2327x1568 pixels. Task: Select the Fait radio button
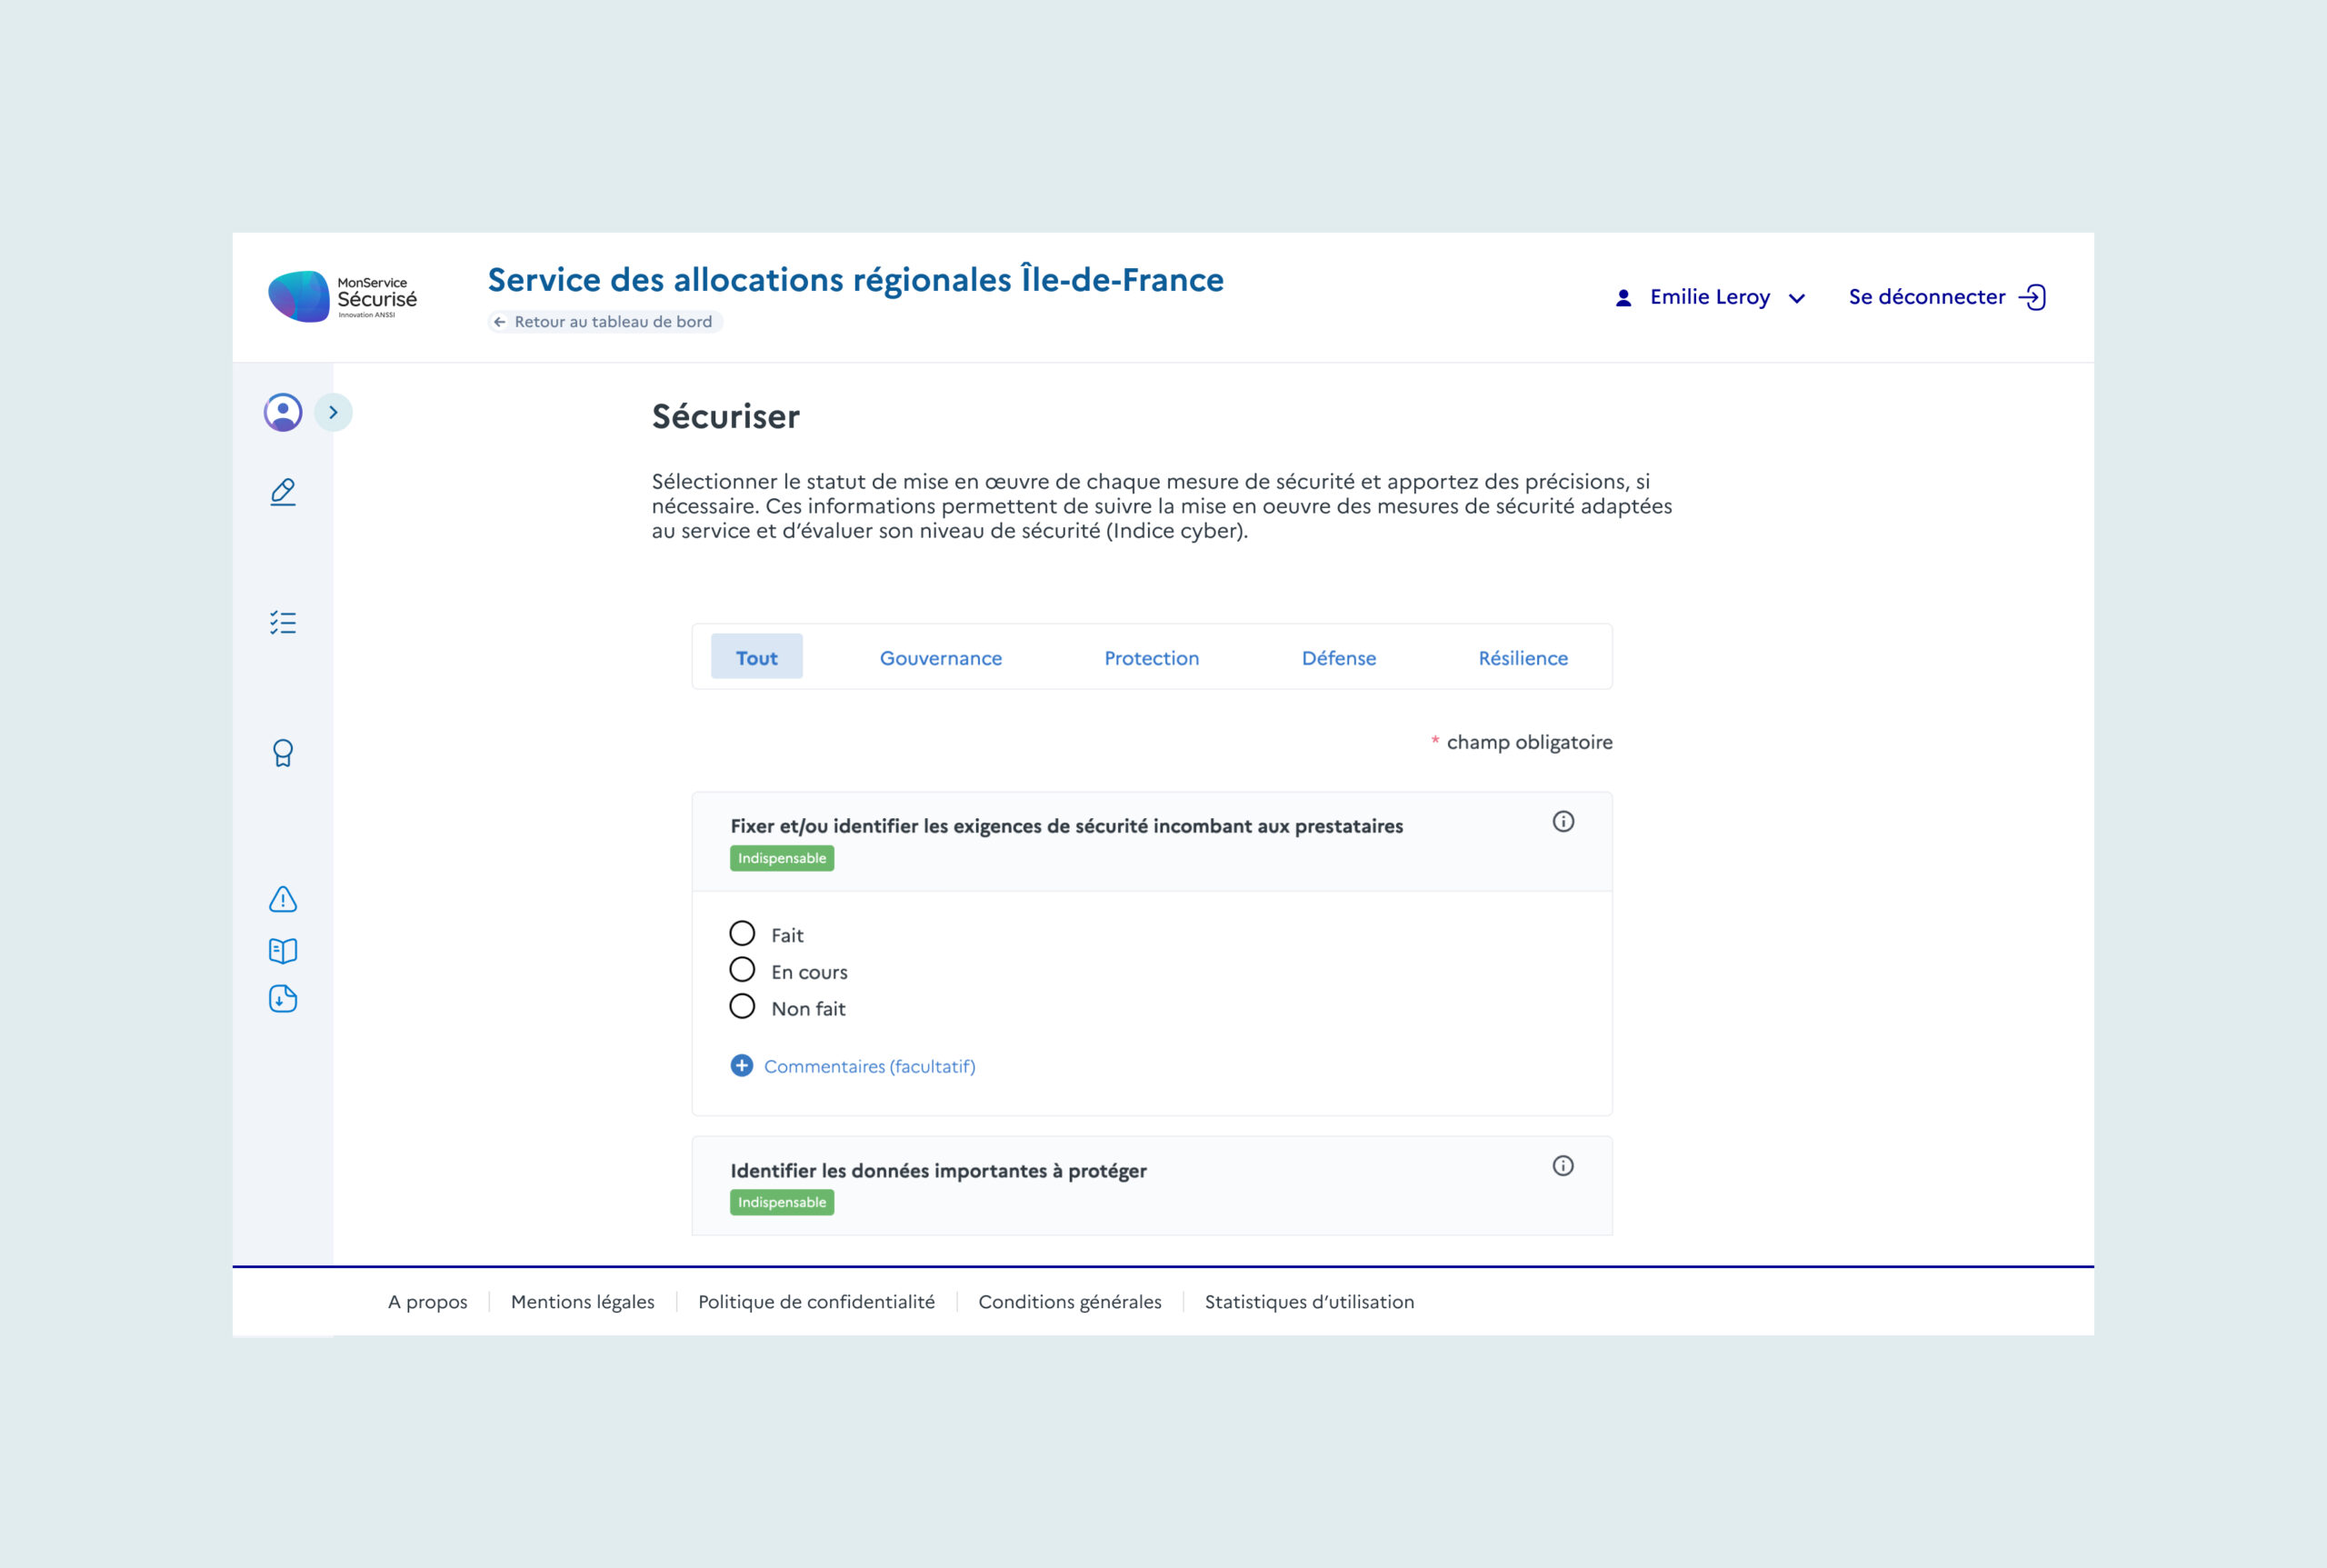742,934
